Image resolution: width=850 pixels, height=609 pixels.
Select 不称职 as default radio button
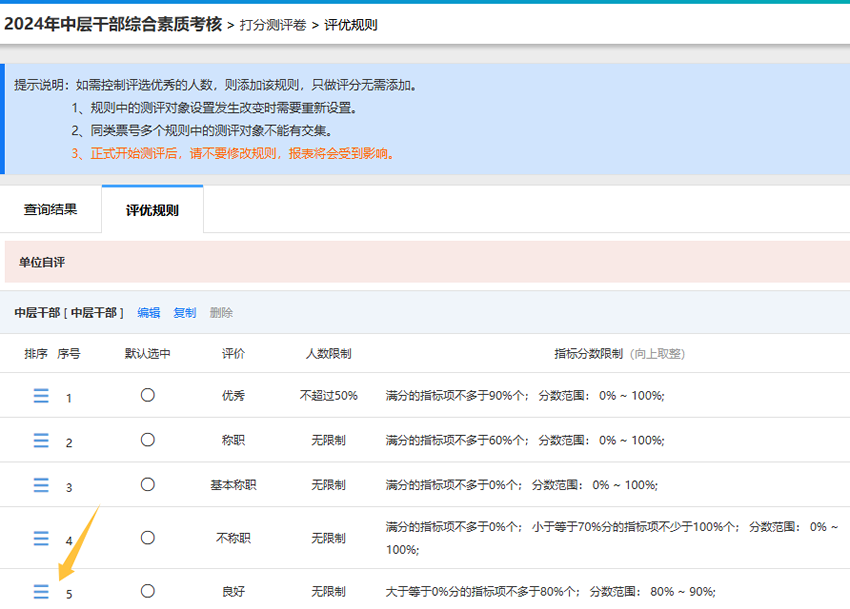[147, 537]
